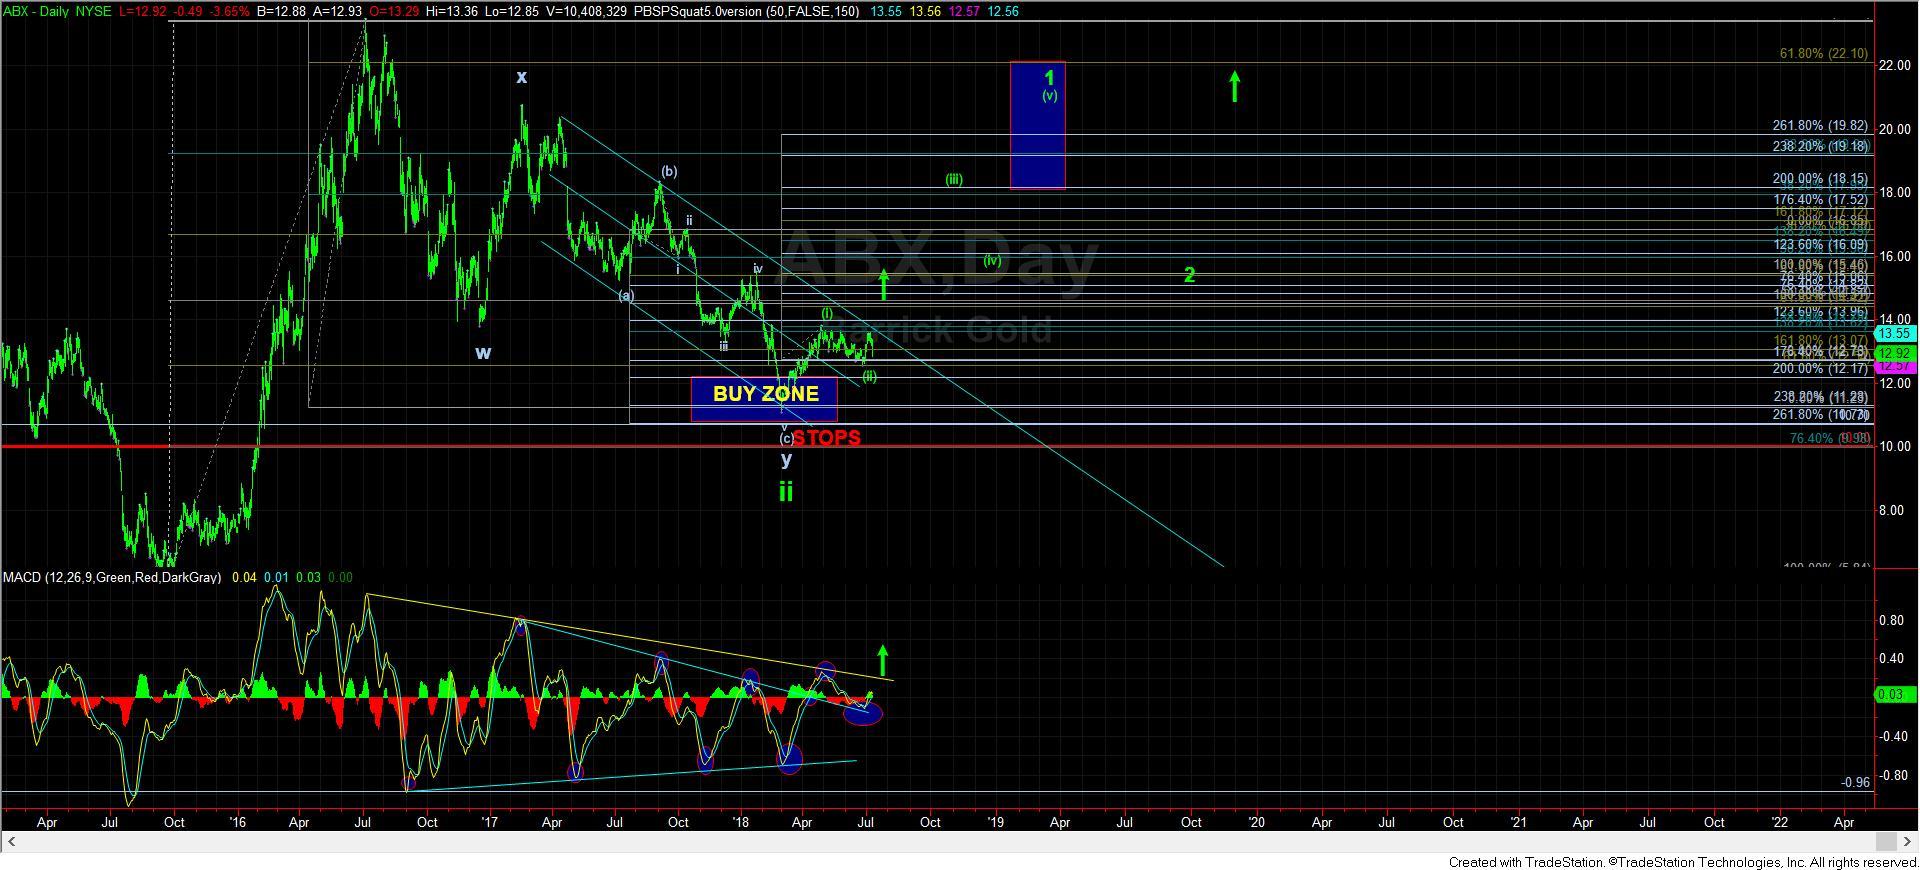This screenshot has height=870, width=1920.
Task: Click the '22 year label on time axis
Action: point(1780,822)
